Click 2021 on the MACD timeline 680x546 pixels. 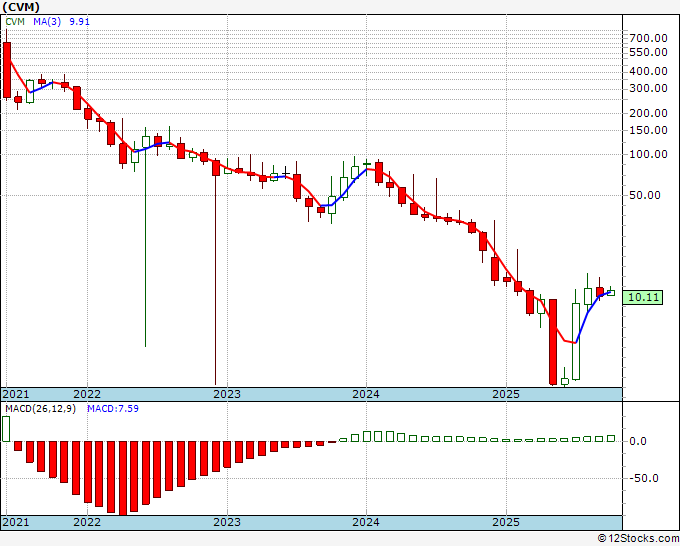pos(16,522)
